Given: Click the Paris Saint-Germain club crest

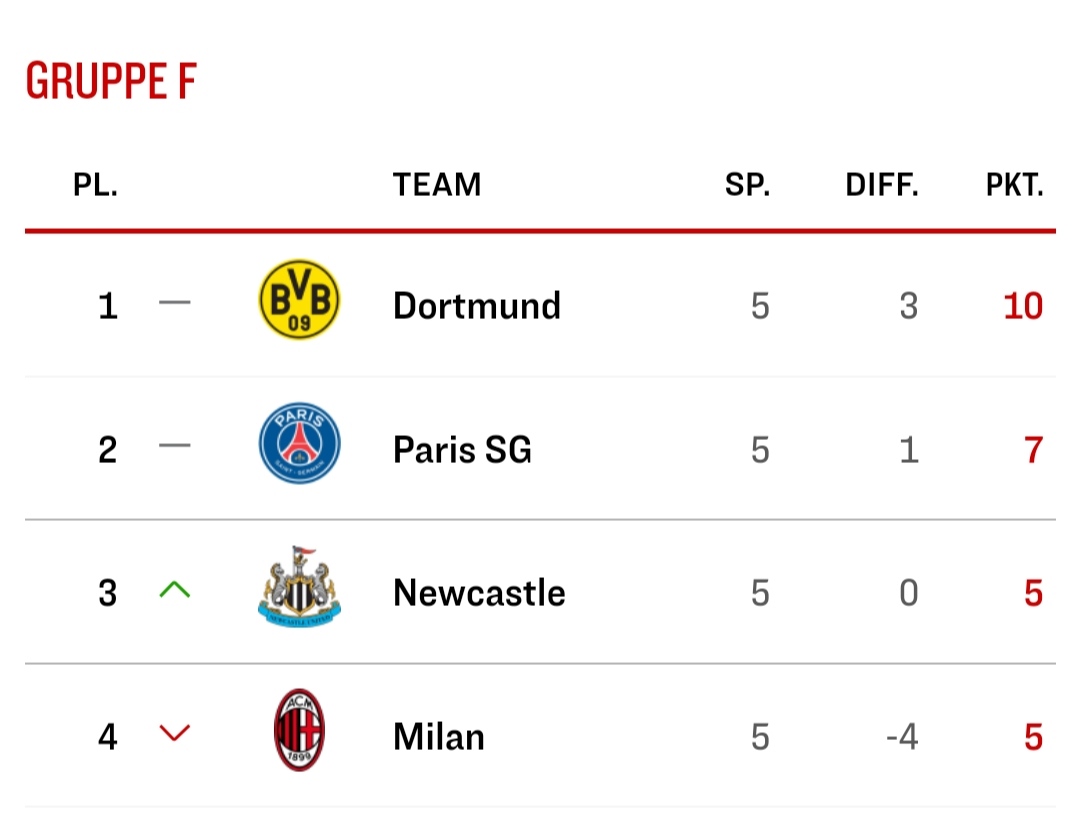Looking at the screenshot, I should click(x=299, y=444).
